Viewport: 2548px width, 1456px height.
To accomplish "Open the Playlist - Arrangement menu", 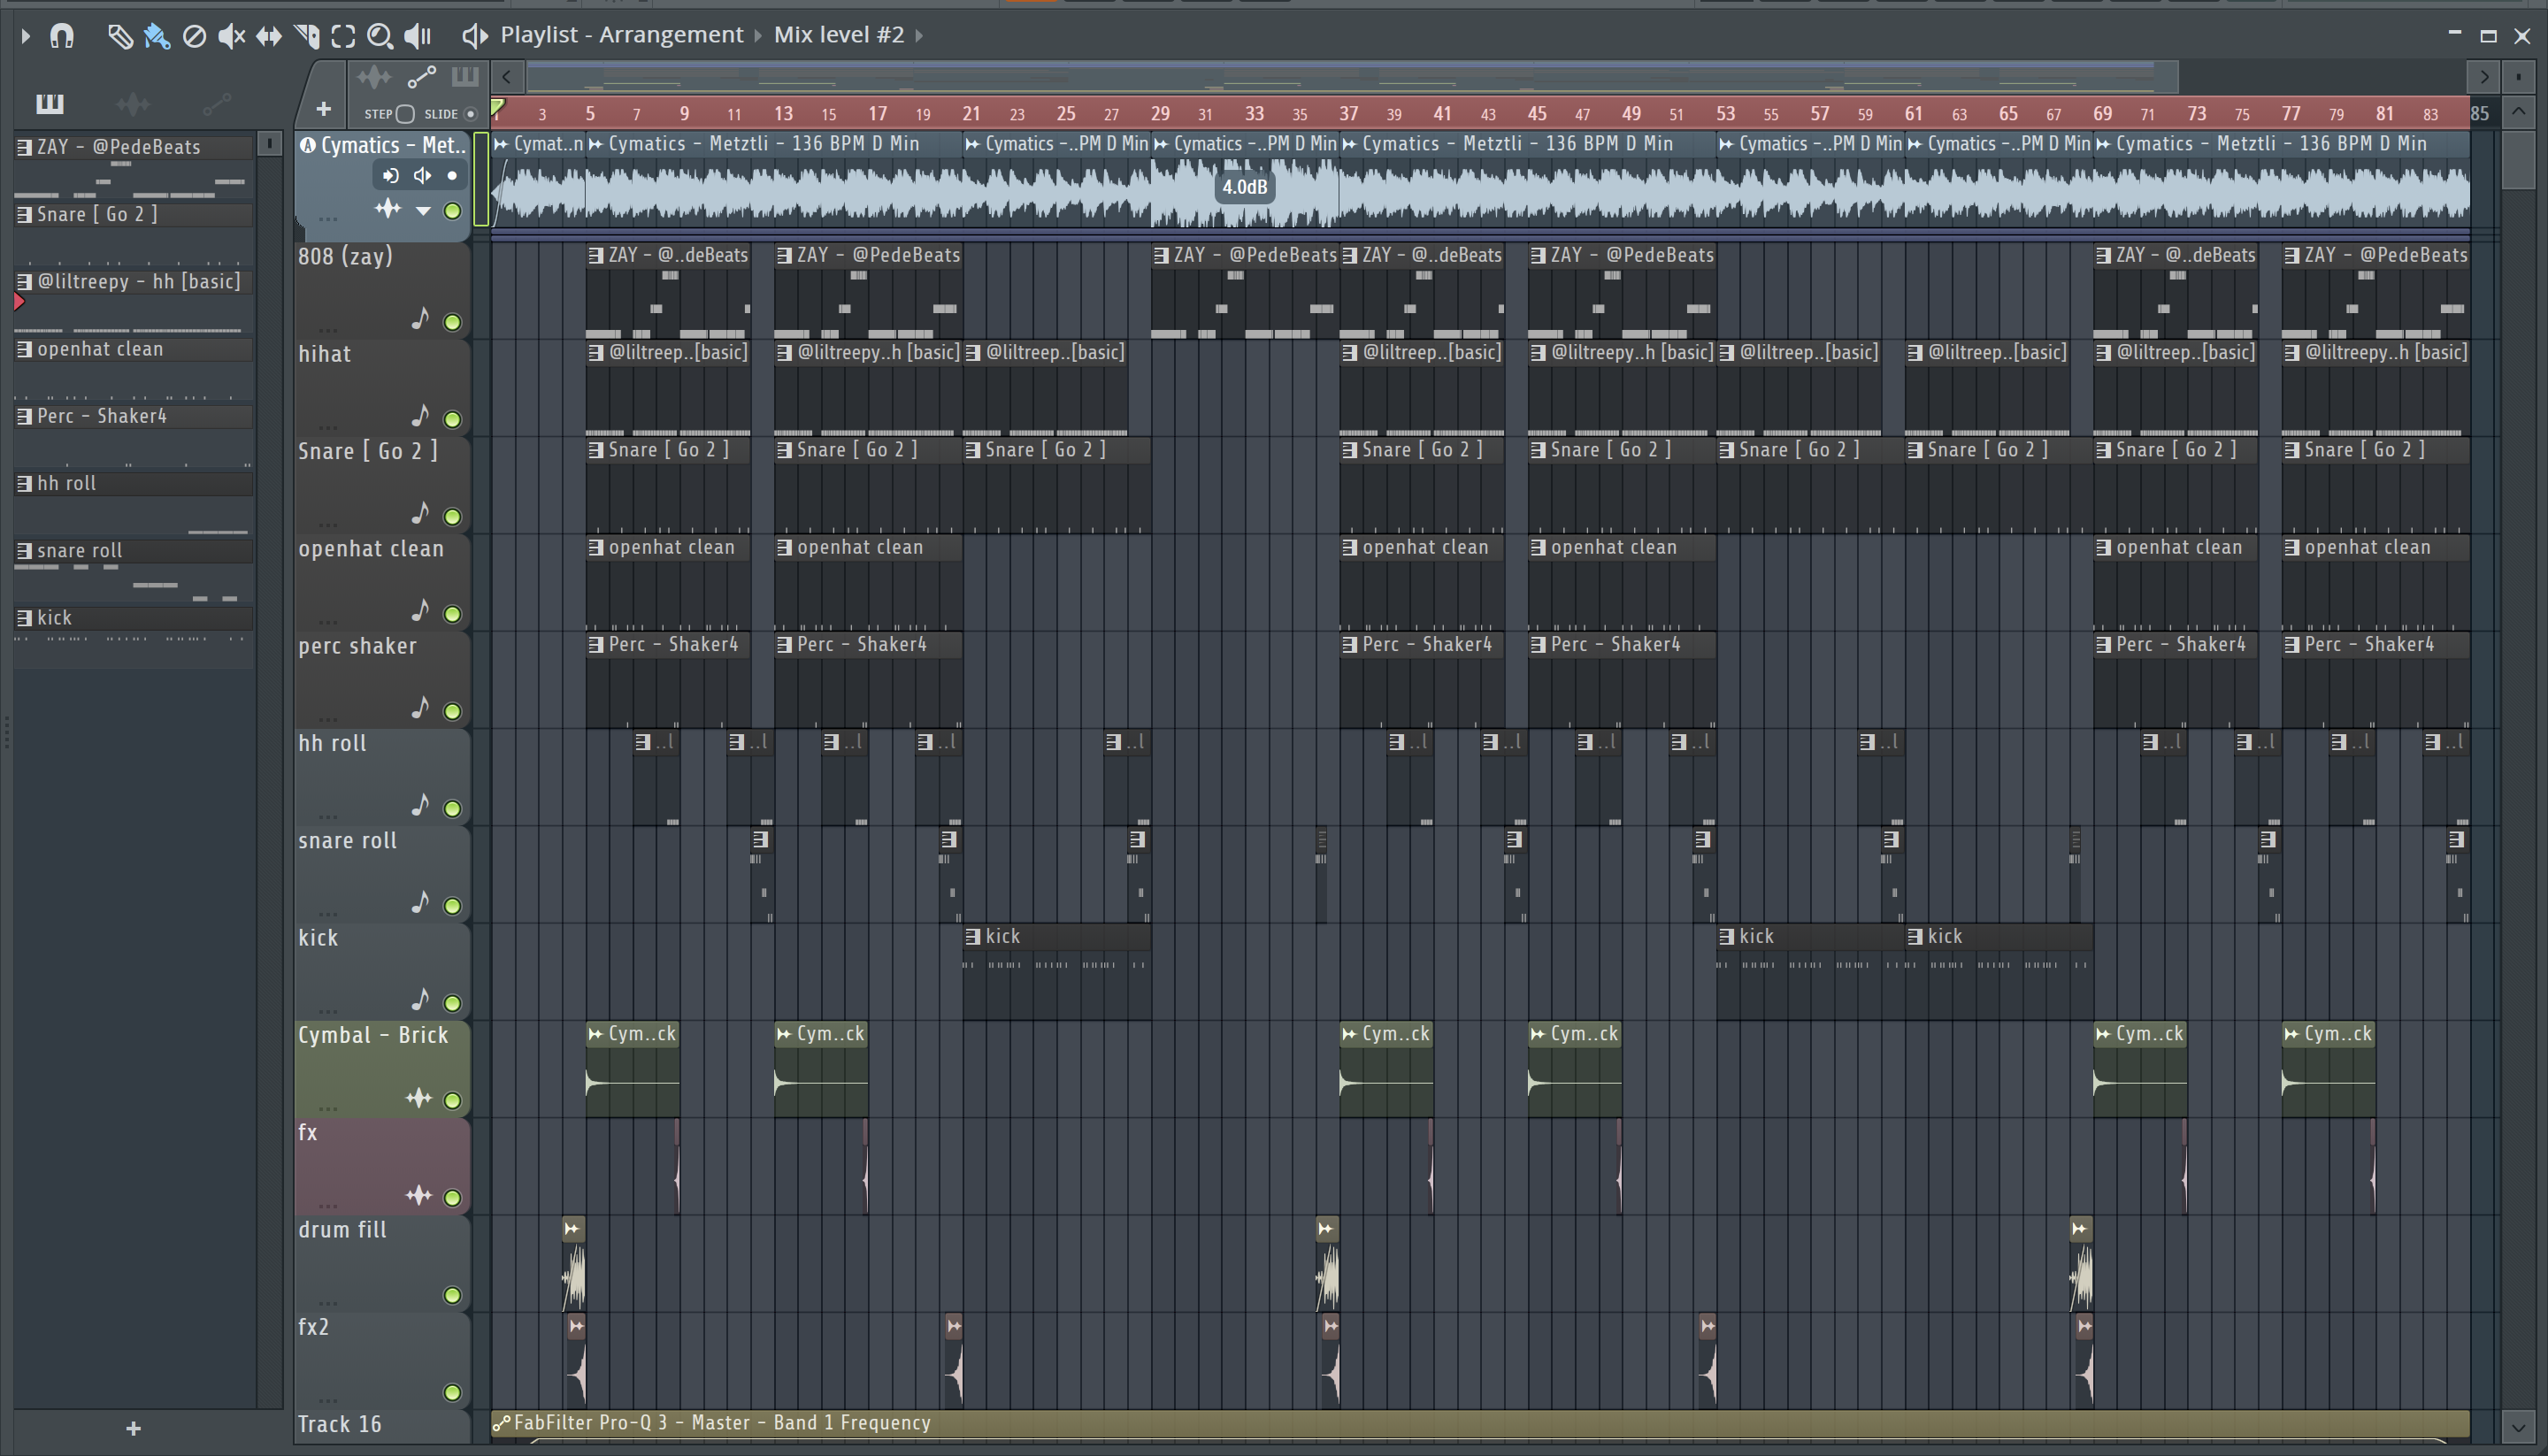I will 622,35.
